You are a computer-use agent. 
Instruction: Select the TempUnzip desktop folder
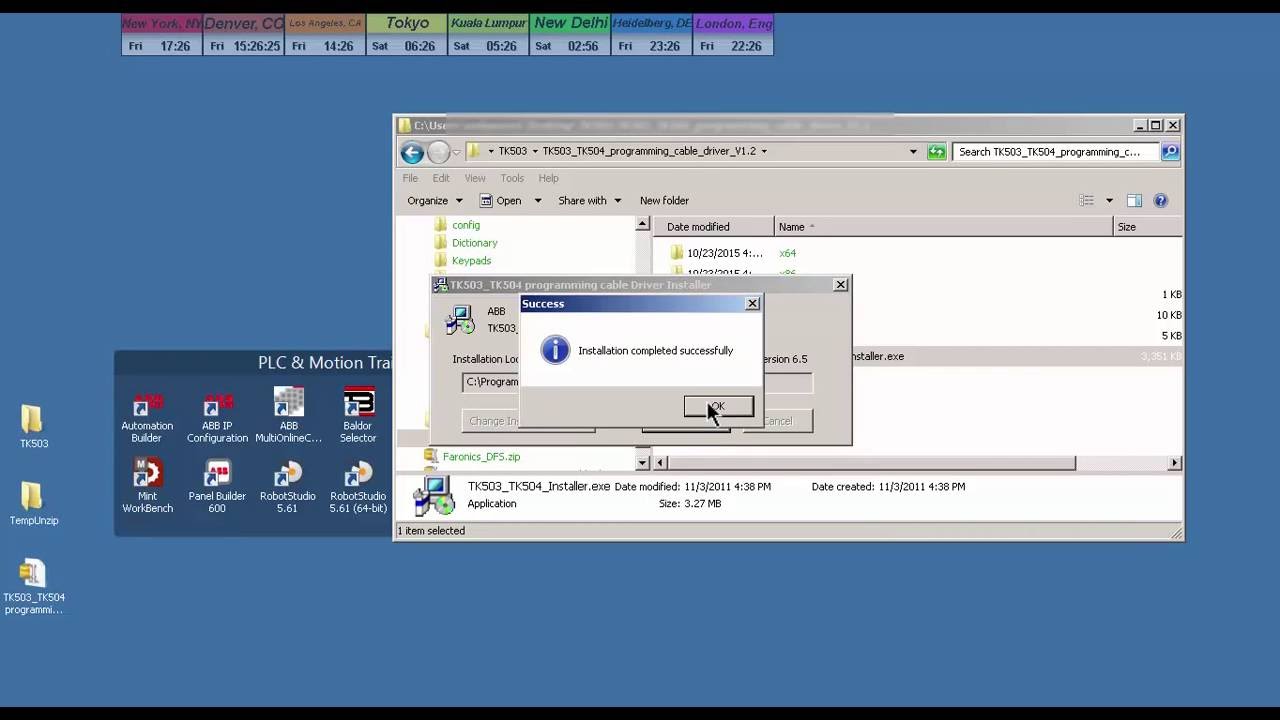(33, 504)
